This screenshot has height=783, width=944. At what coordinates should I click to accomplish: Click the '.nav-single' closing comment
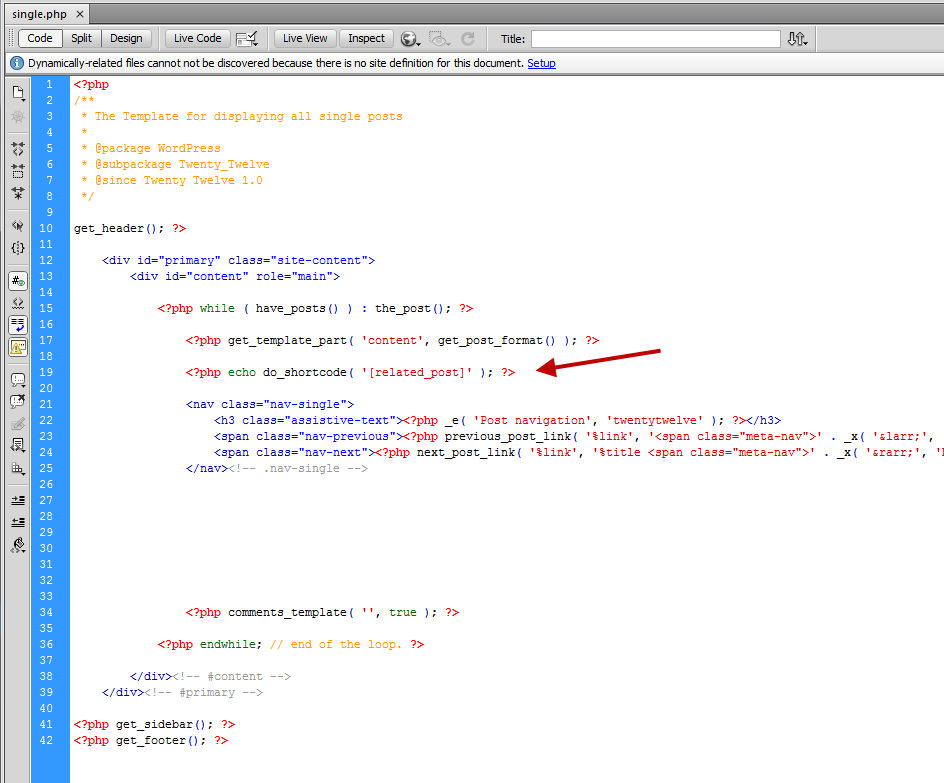tap(298, 468)
